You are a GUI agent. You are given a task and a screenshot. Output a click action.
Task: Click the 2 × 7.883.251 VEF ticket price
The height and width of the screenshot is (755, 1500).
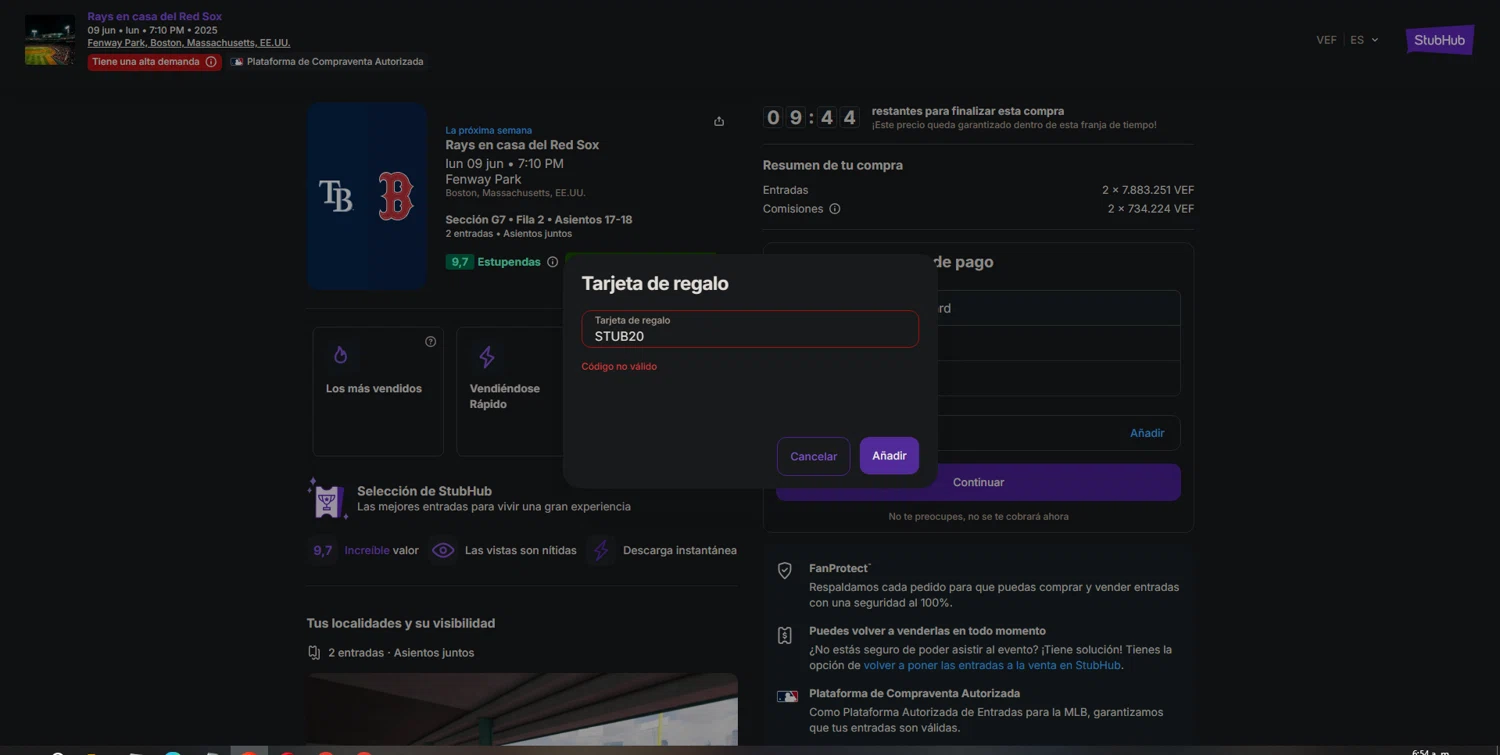(x=1148, y=190)
